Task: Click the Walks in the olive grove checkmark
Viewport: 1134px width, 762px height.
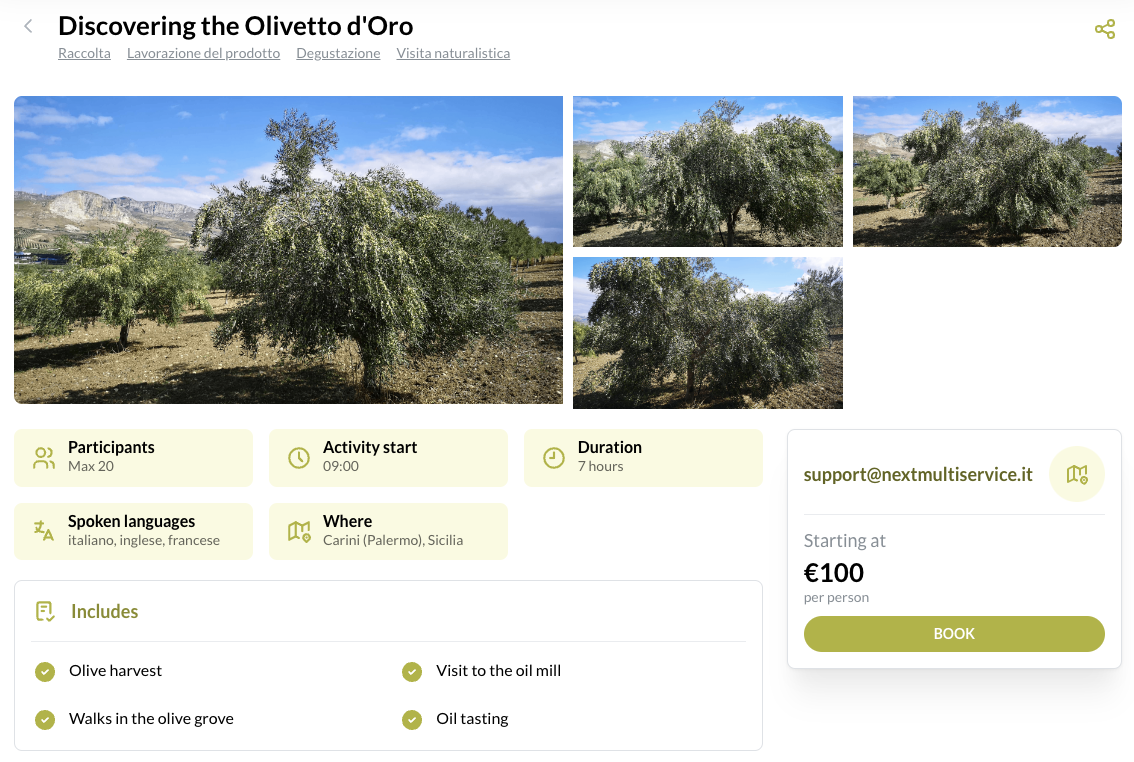Action: click(45, 719)
